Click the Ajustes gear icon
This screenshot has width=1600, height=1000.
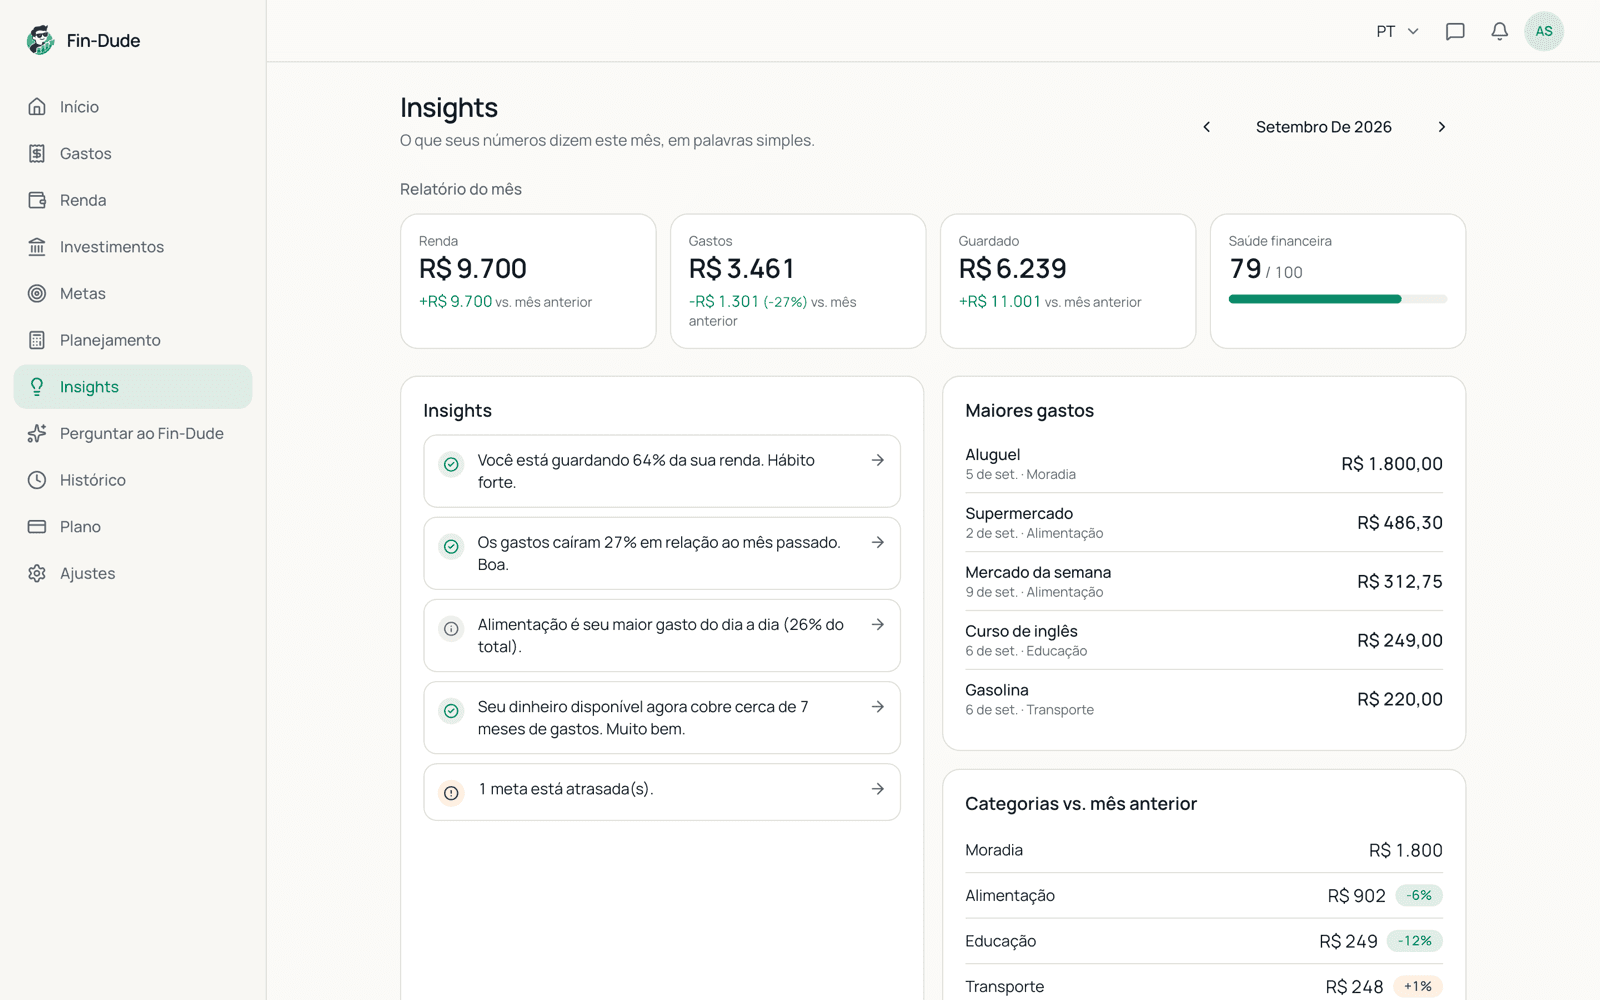click(x=37, y=573)
